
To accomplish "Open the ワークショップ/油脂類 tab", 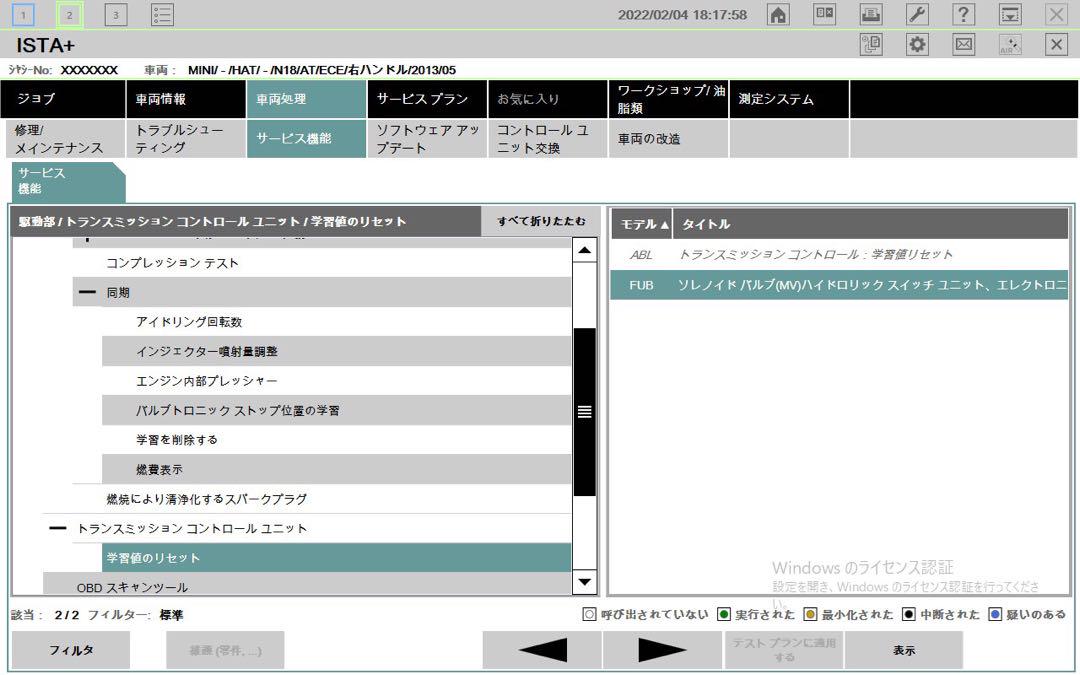I will coord(668,99).
